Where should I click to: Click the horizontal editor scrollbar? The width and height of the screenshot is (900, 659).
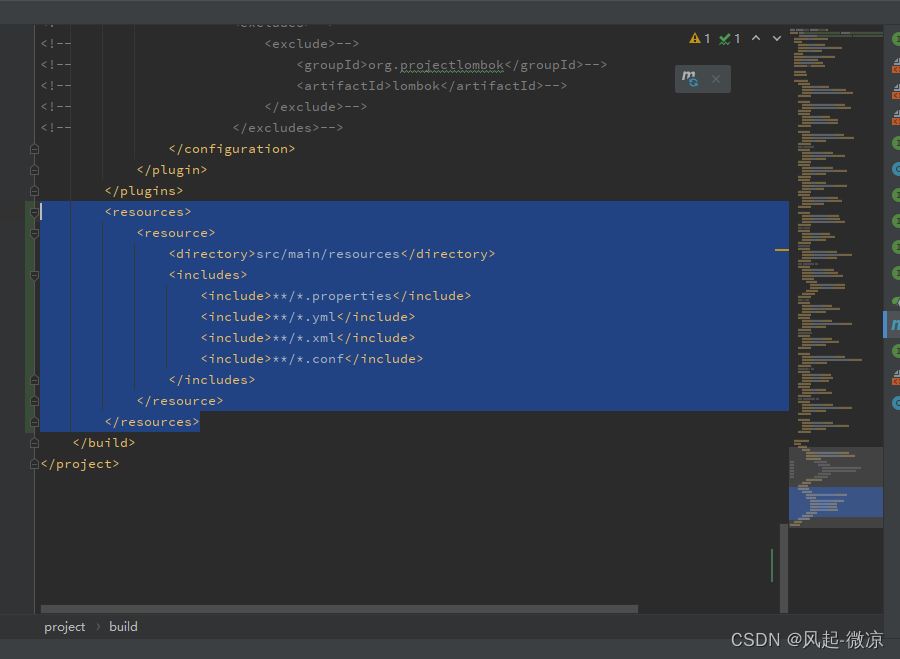[339, 608]
